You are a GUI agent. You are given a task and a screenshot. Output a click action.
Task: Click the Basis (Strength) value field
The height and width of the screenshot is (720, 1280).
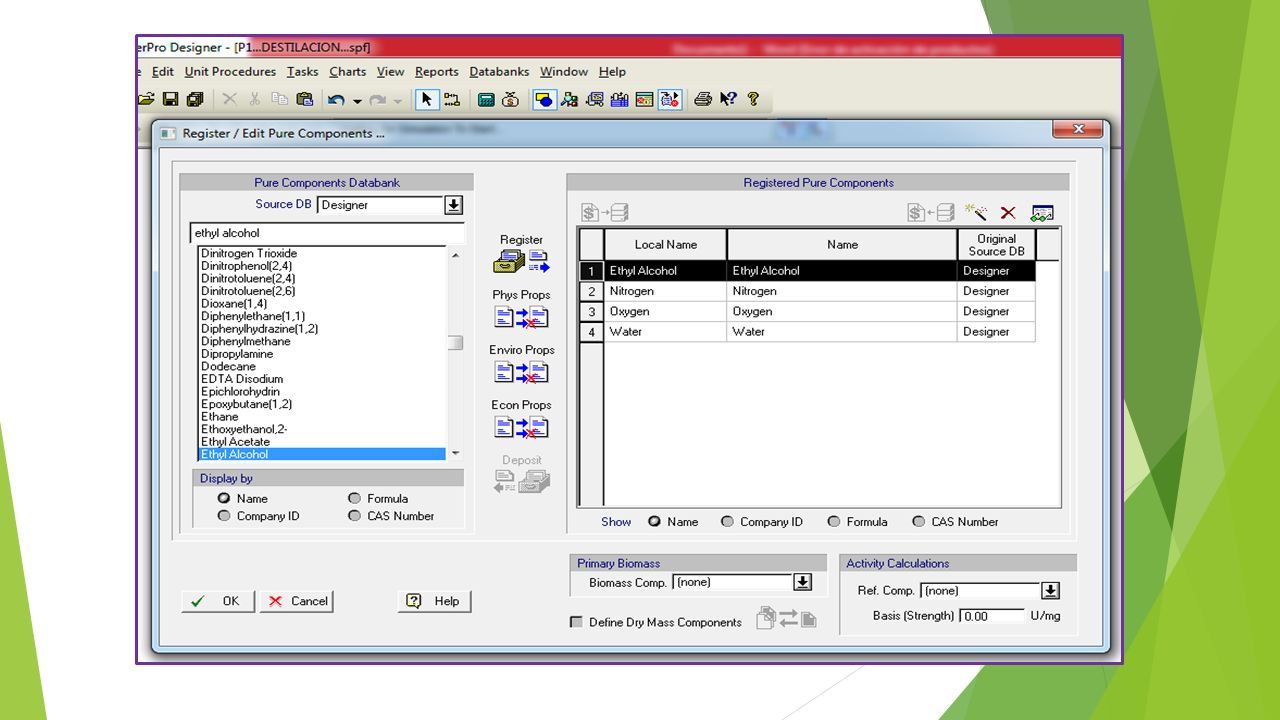[992, 616]
